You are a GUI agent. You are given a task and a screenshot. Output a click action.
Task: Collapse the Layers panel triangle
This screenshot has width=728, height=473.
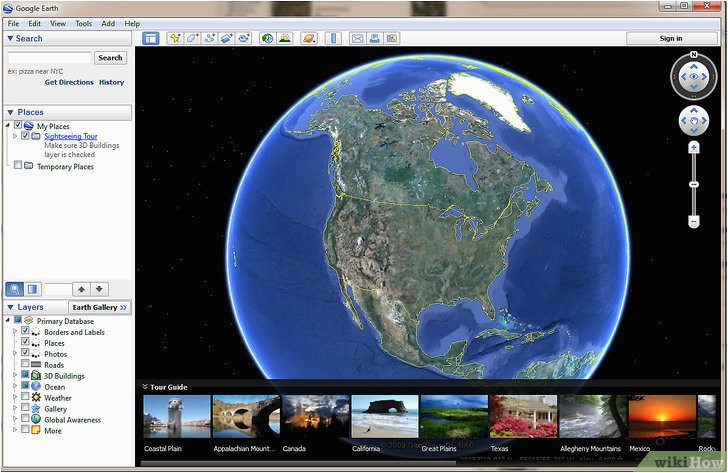[x=10, y=307]
